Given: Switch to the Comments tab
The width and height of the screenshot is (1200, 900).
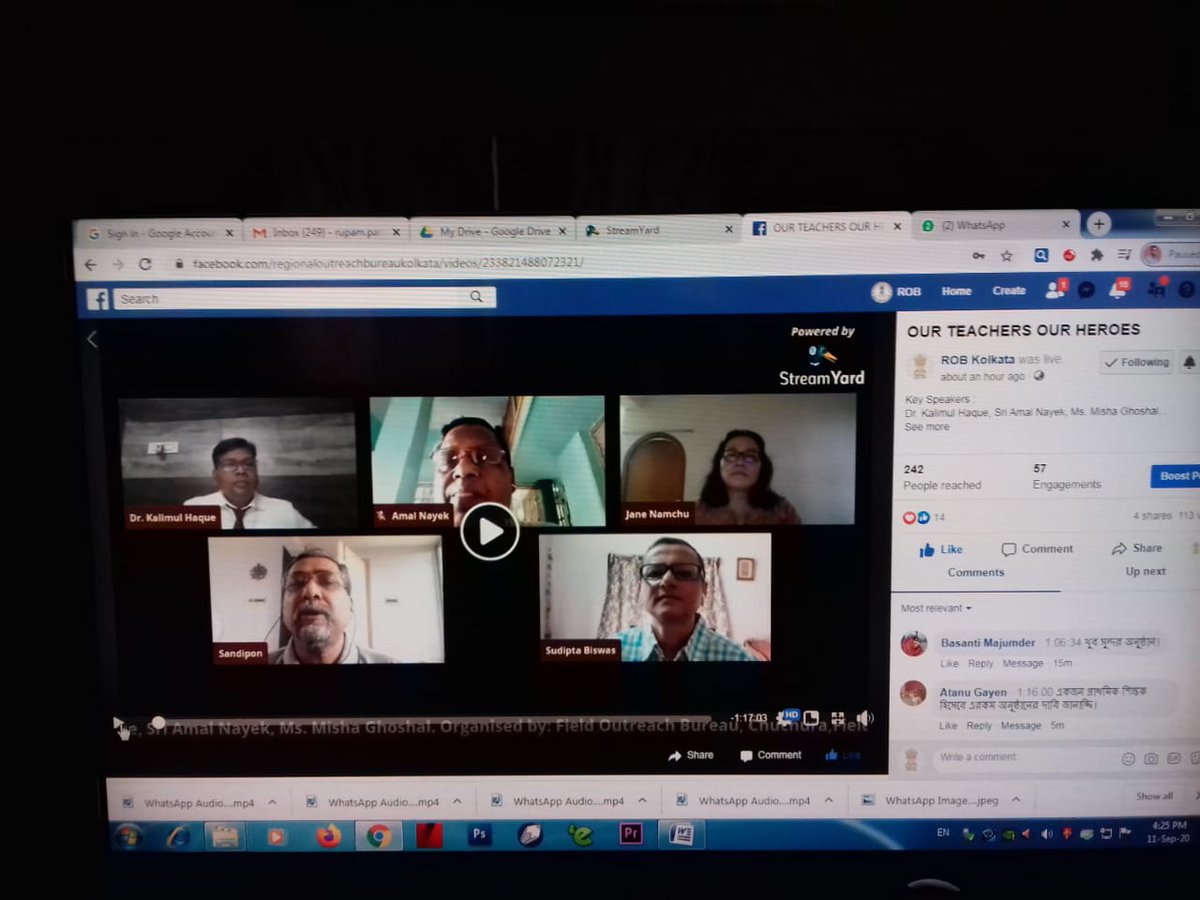Looking at the screenshot, I should [x=976, y=573].
